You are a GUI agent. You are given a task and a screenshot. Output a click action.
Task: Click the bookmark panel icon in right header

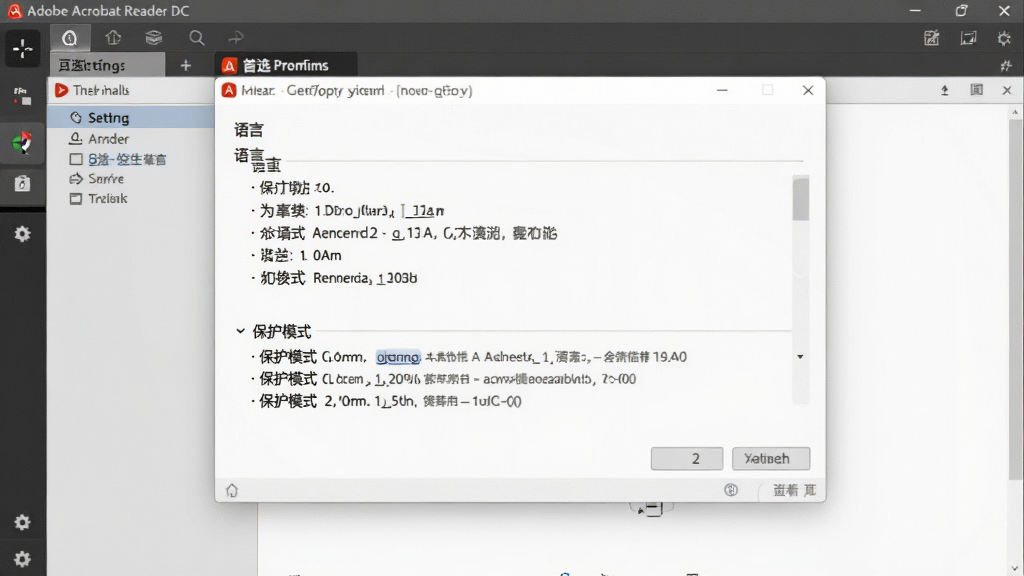976,90
